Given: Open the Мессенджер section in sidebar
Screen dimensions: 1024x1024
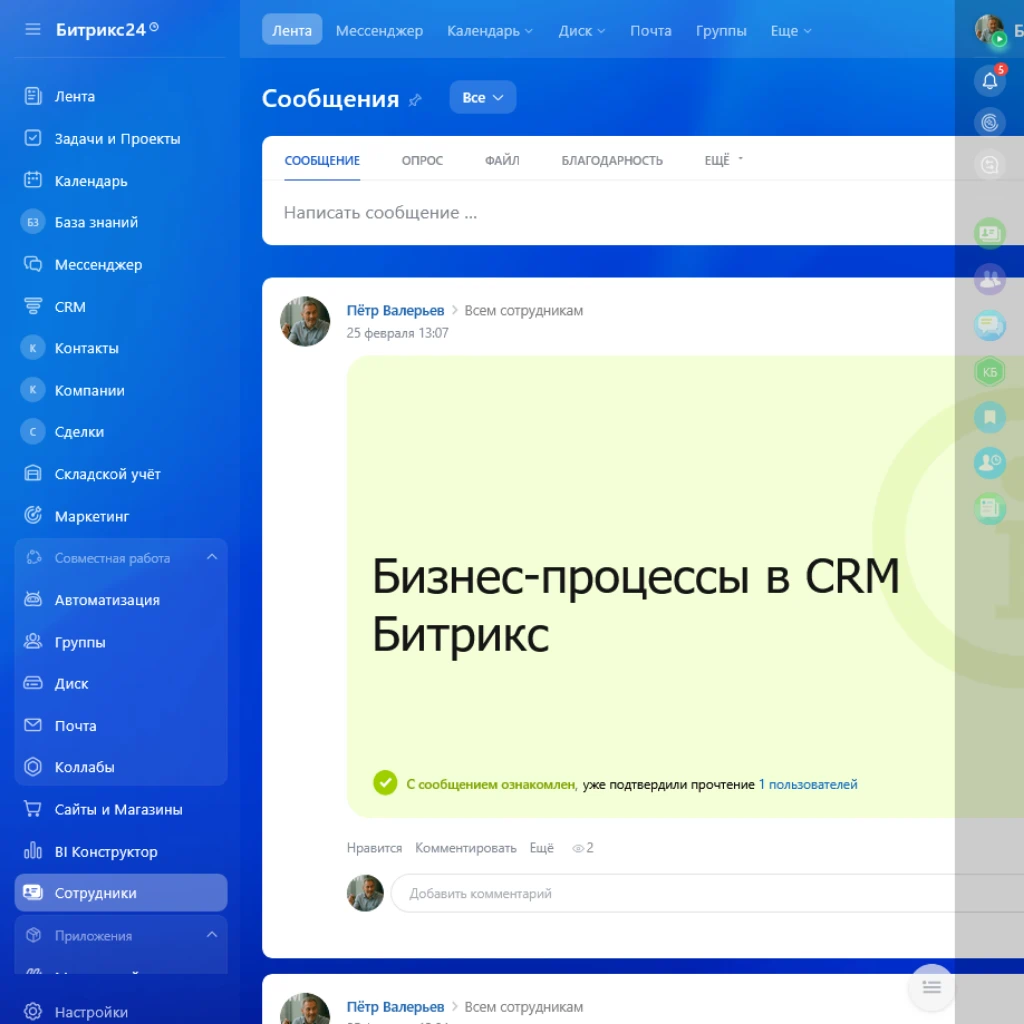Looking at the screenshot, I should (x=96, y=264).
